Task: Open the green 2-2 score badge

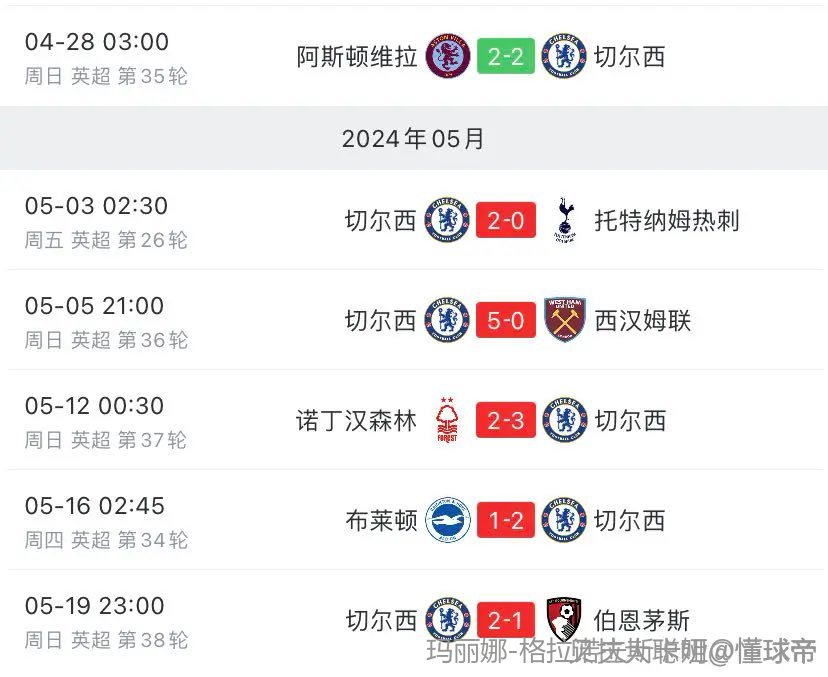Action: tap(506, 56)
